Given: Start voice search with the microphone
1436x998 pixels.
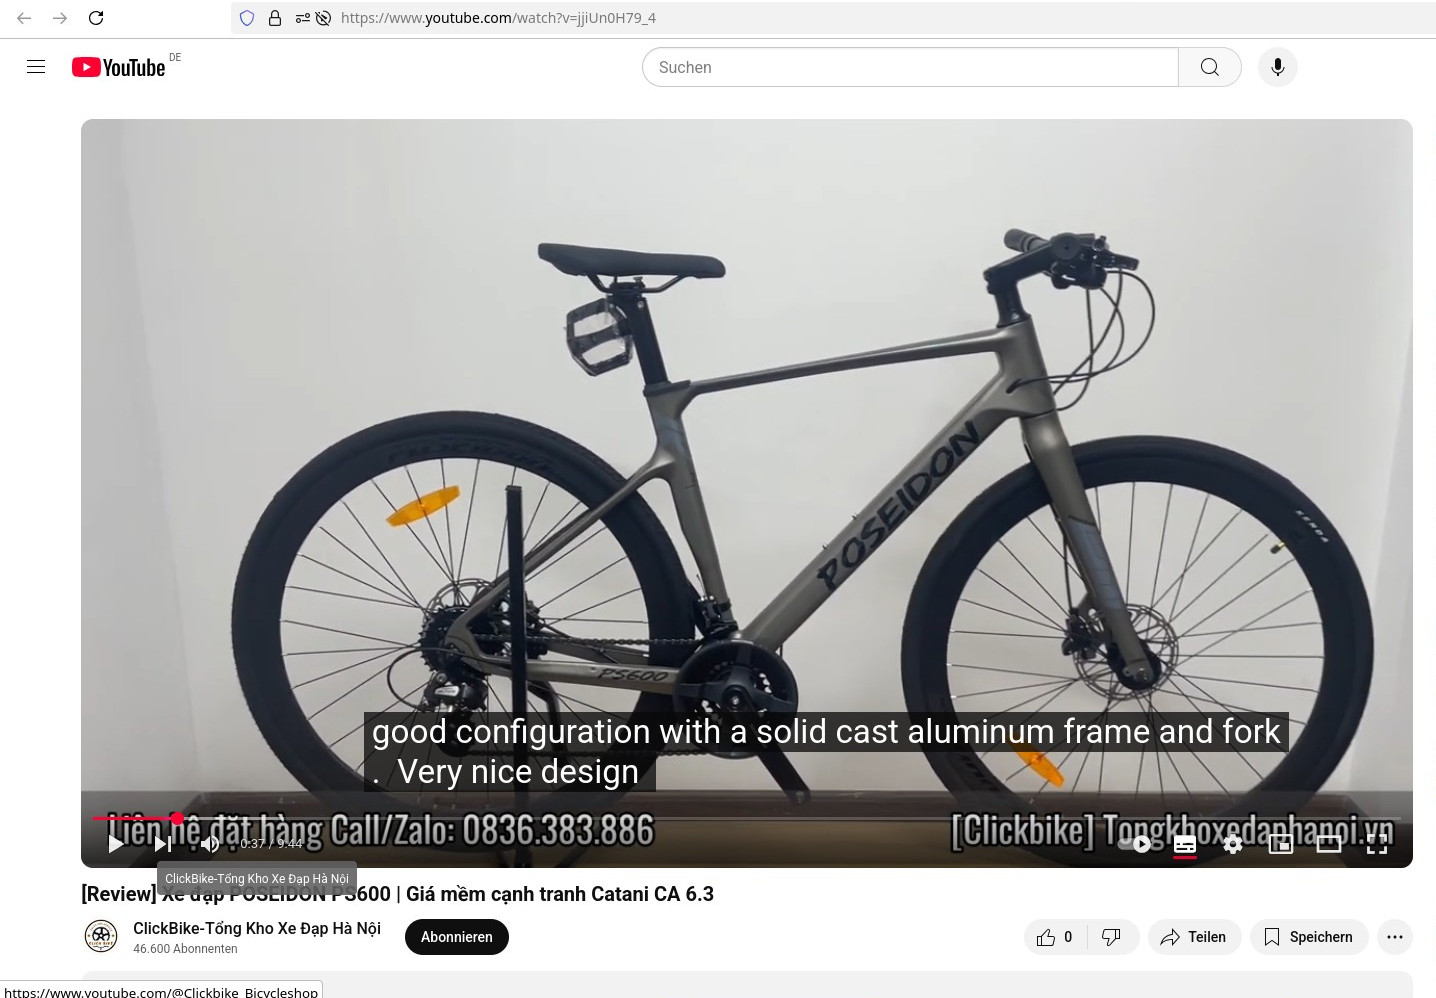Looking at the screenshot, I should tap(1278, 67).
